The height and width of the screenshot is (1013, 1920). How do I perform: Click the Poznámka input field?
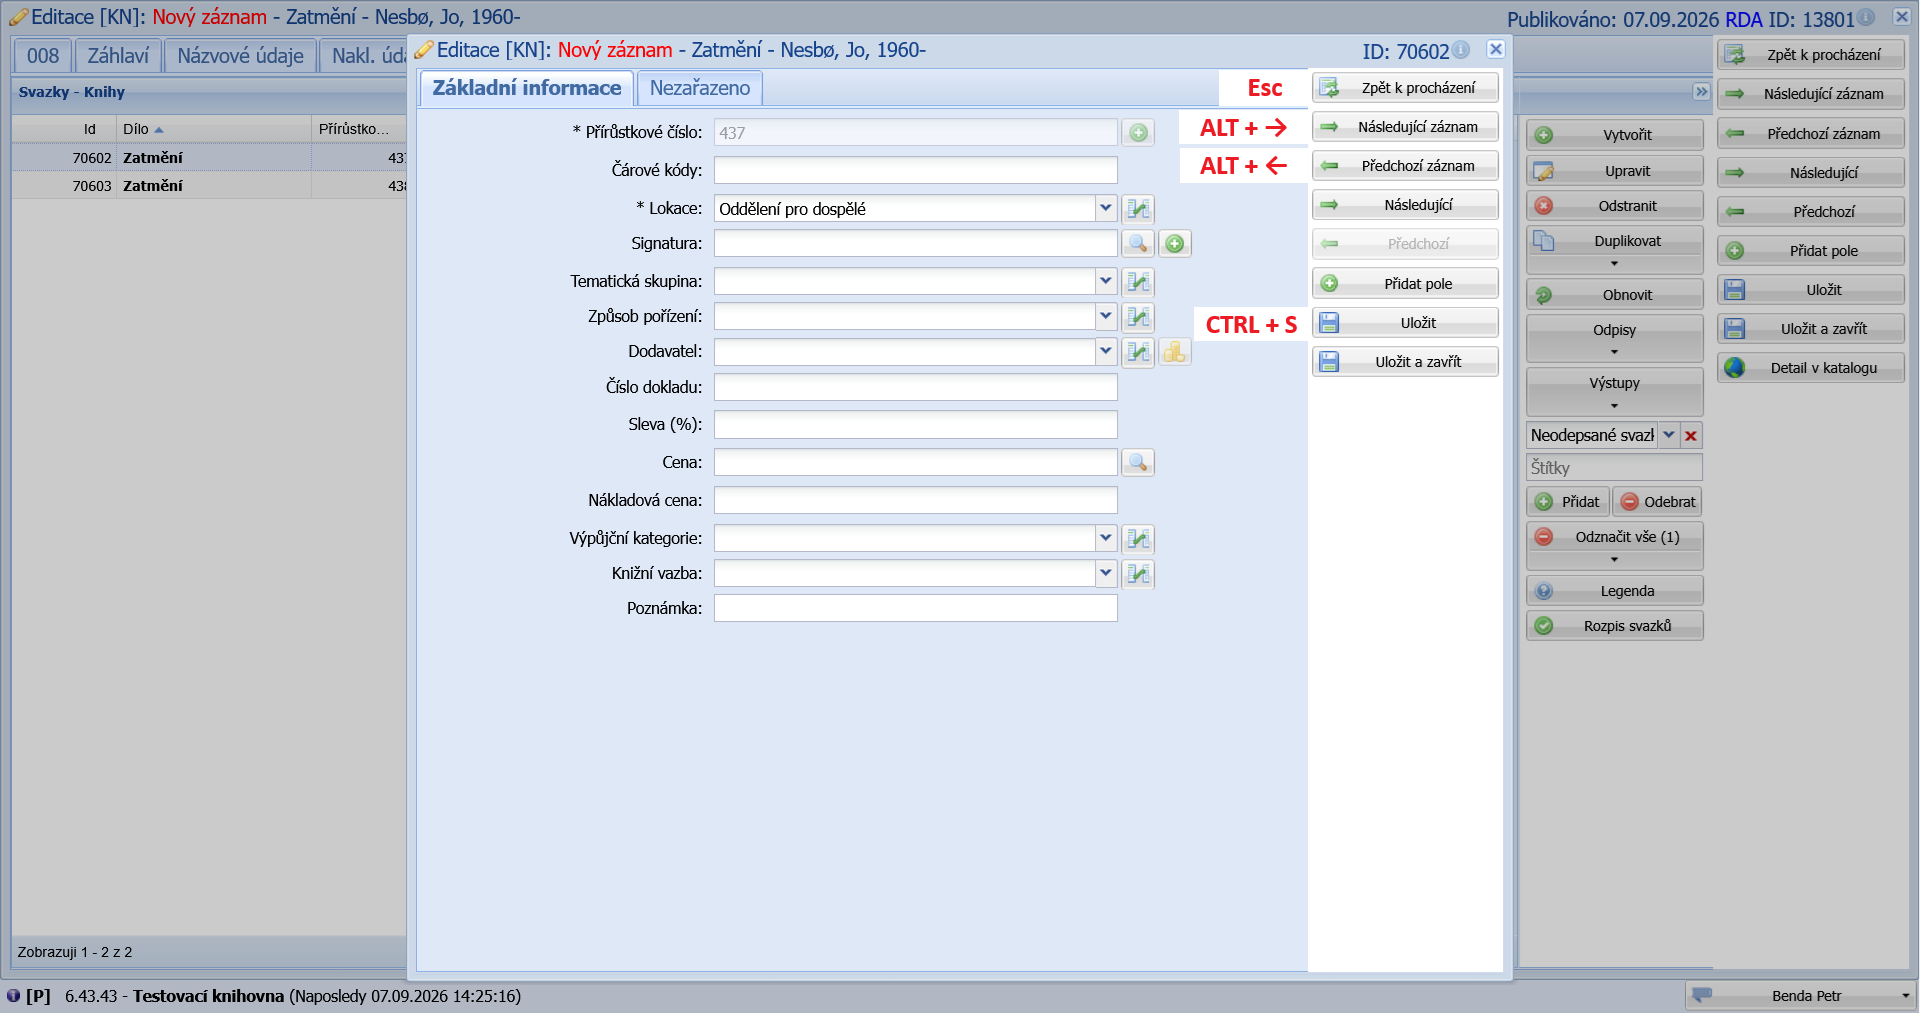pos(916,608)
